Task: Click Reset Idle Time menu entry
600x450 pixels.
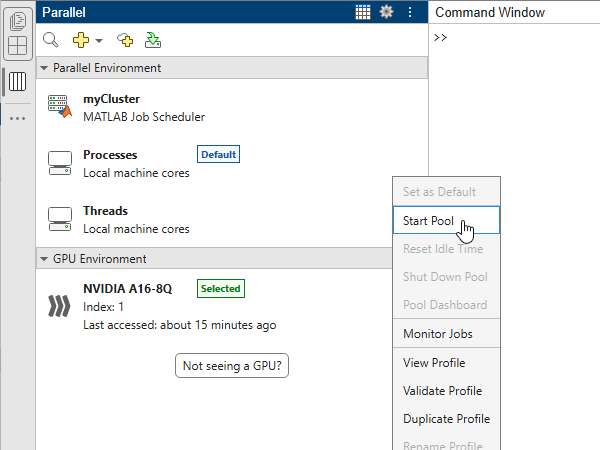Action: pos(446,249)
